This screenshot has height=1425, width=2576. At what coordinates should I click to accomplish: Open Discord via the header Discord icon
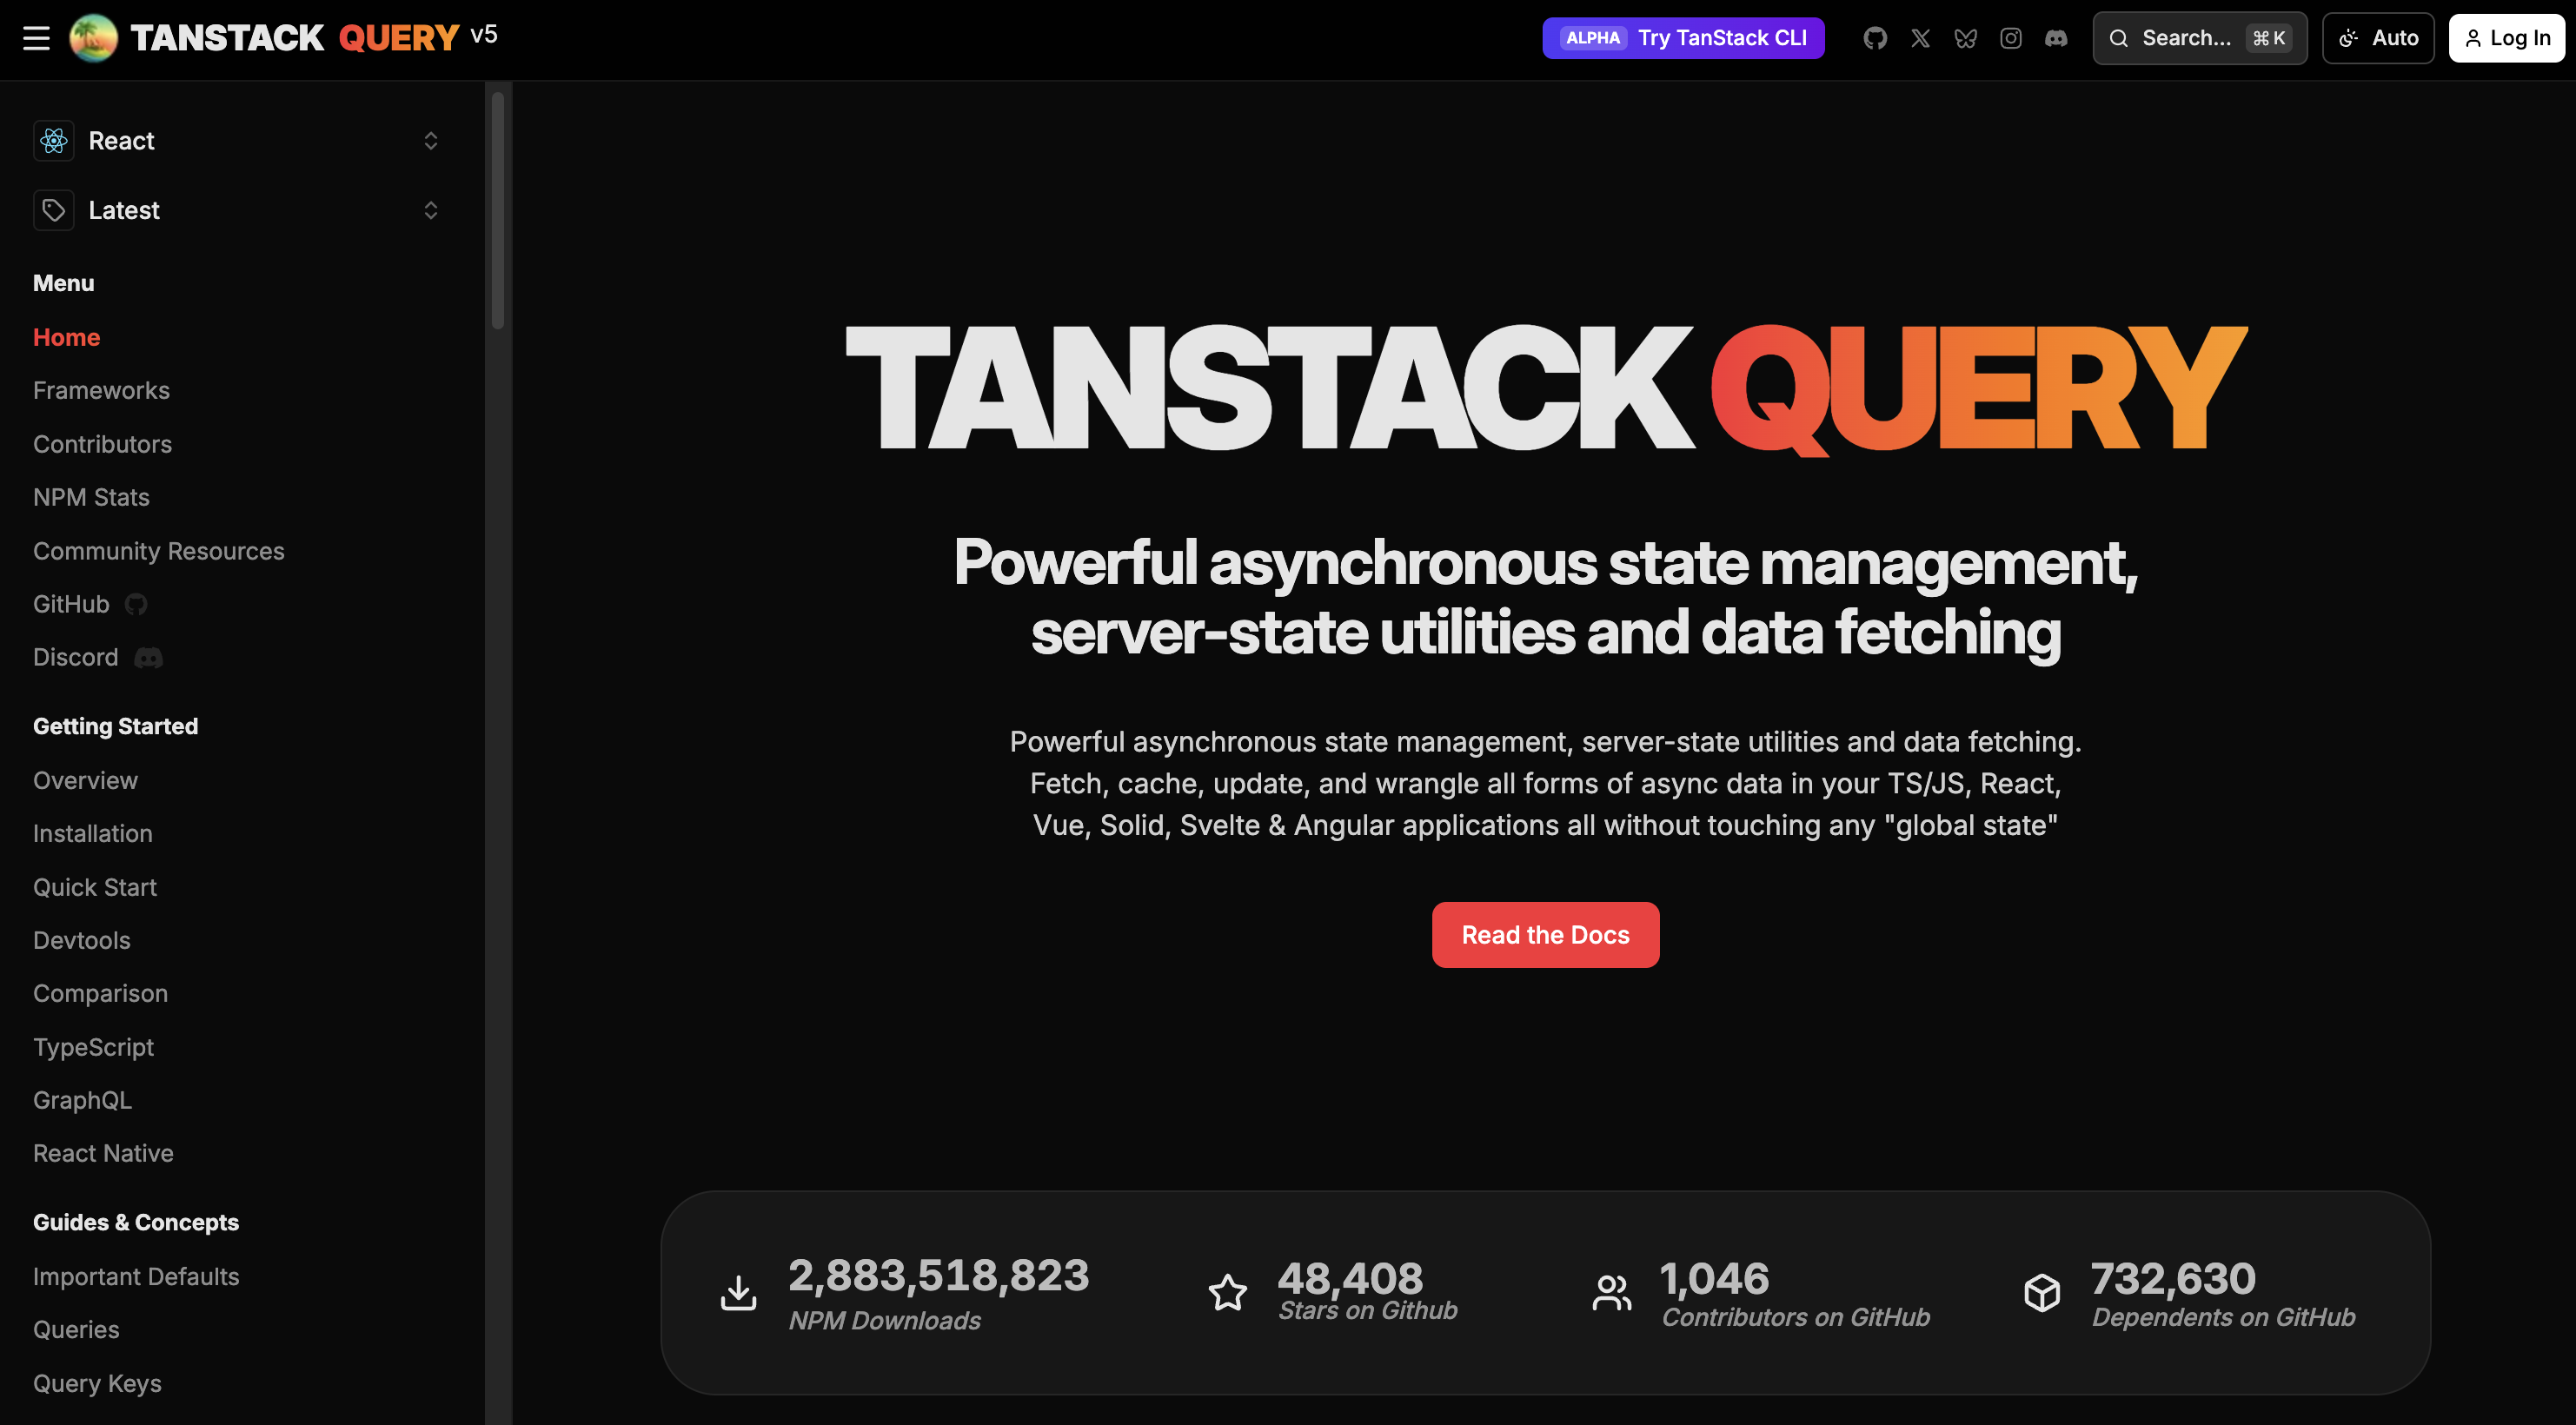point(2057,37)
